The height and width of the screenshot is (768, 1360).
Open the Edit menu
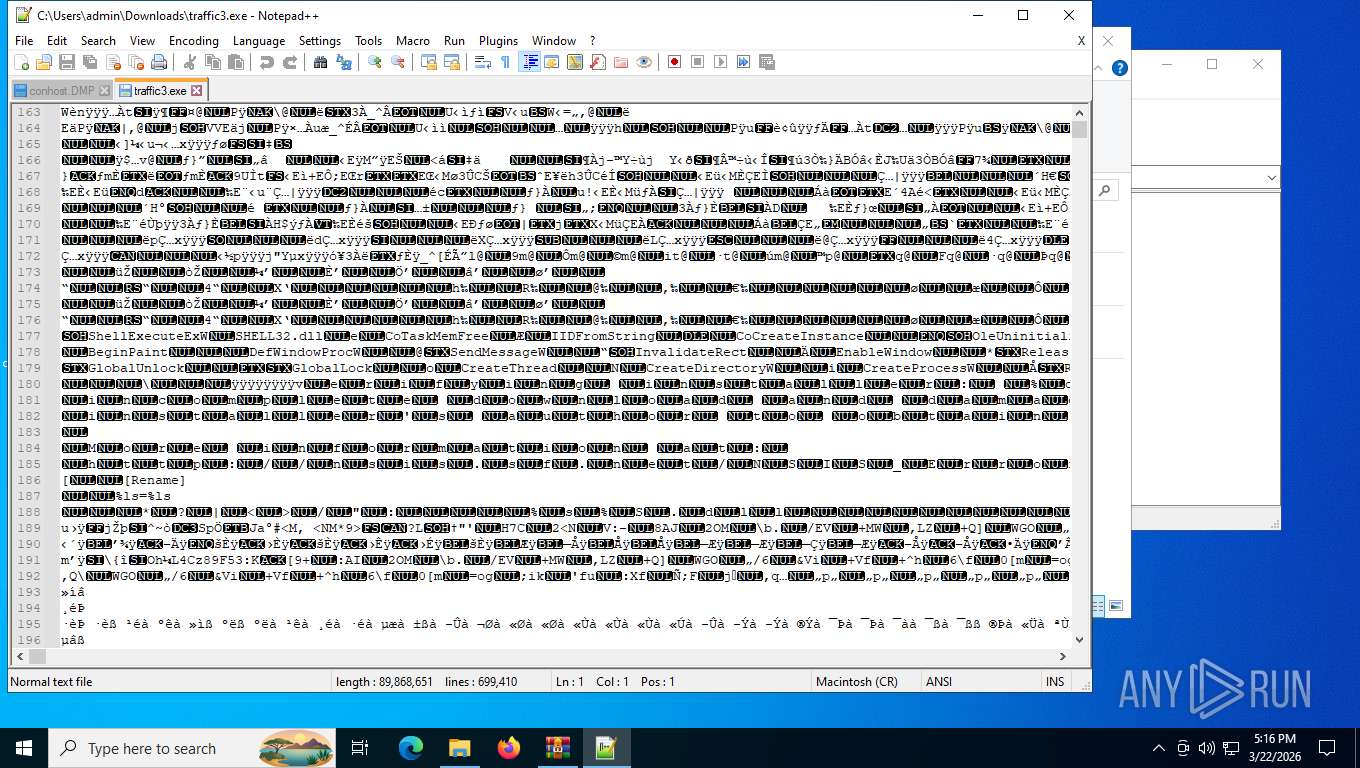click(57, 41)
